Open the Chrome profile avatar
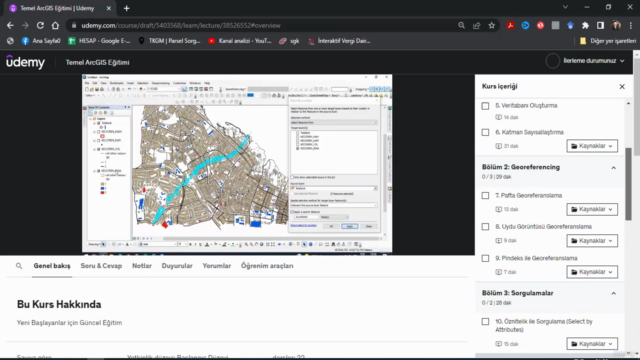 (616, 25)
